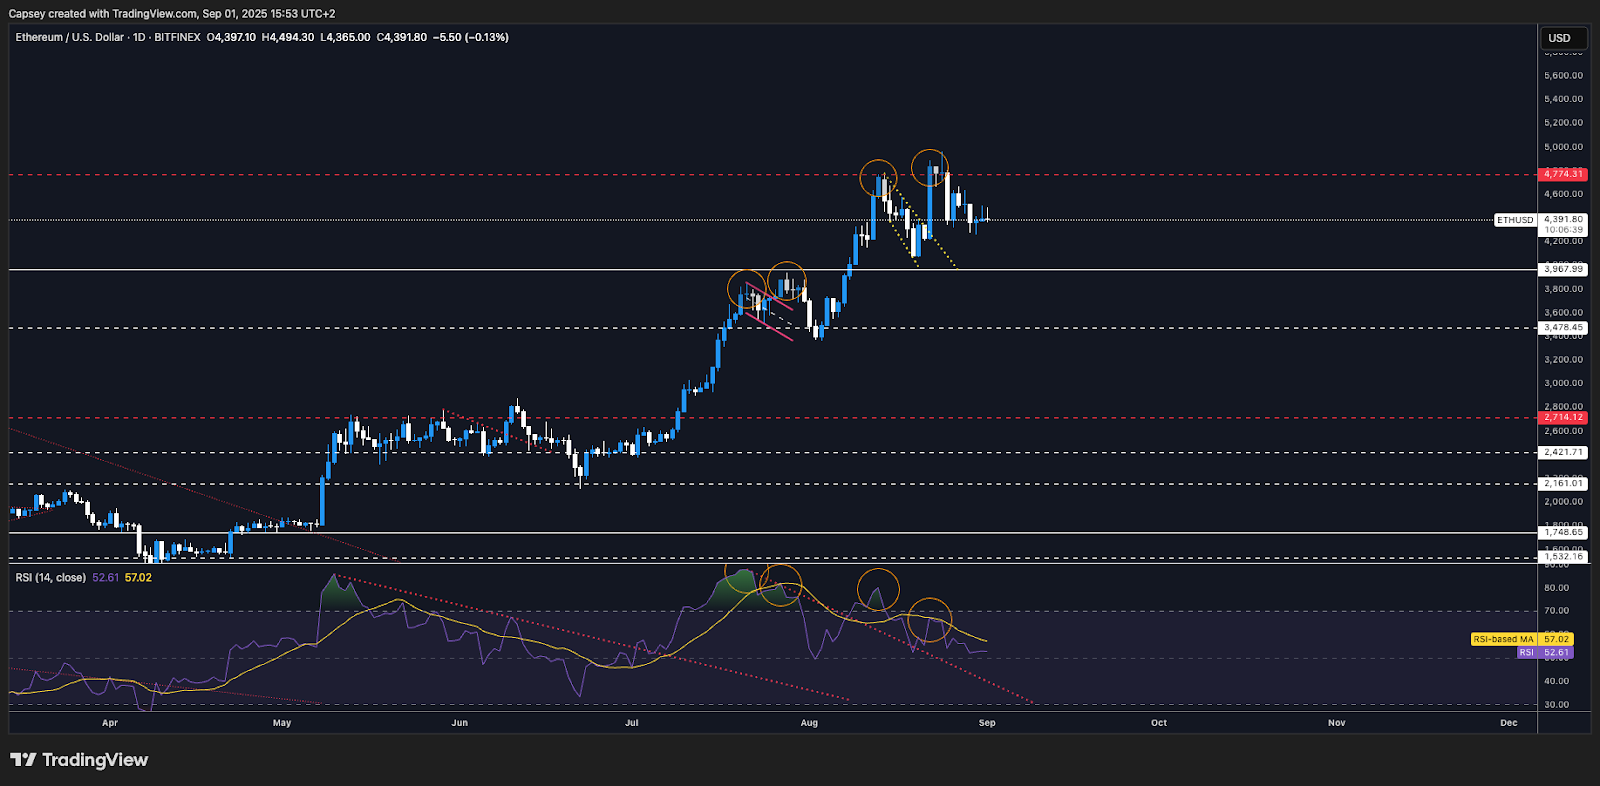Click the 2,421.71 support level label
The width and height of the screenshot is (1600, 786).
1563,452
